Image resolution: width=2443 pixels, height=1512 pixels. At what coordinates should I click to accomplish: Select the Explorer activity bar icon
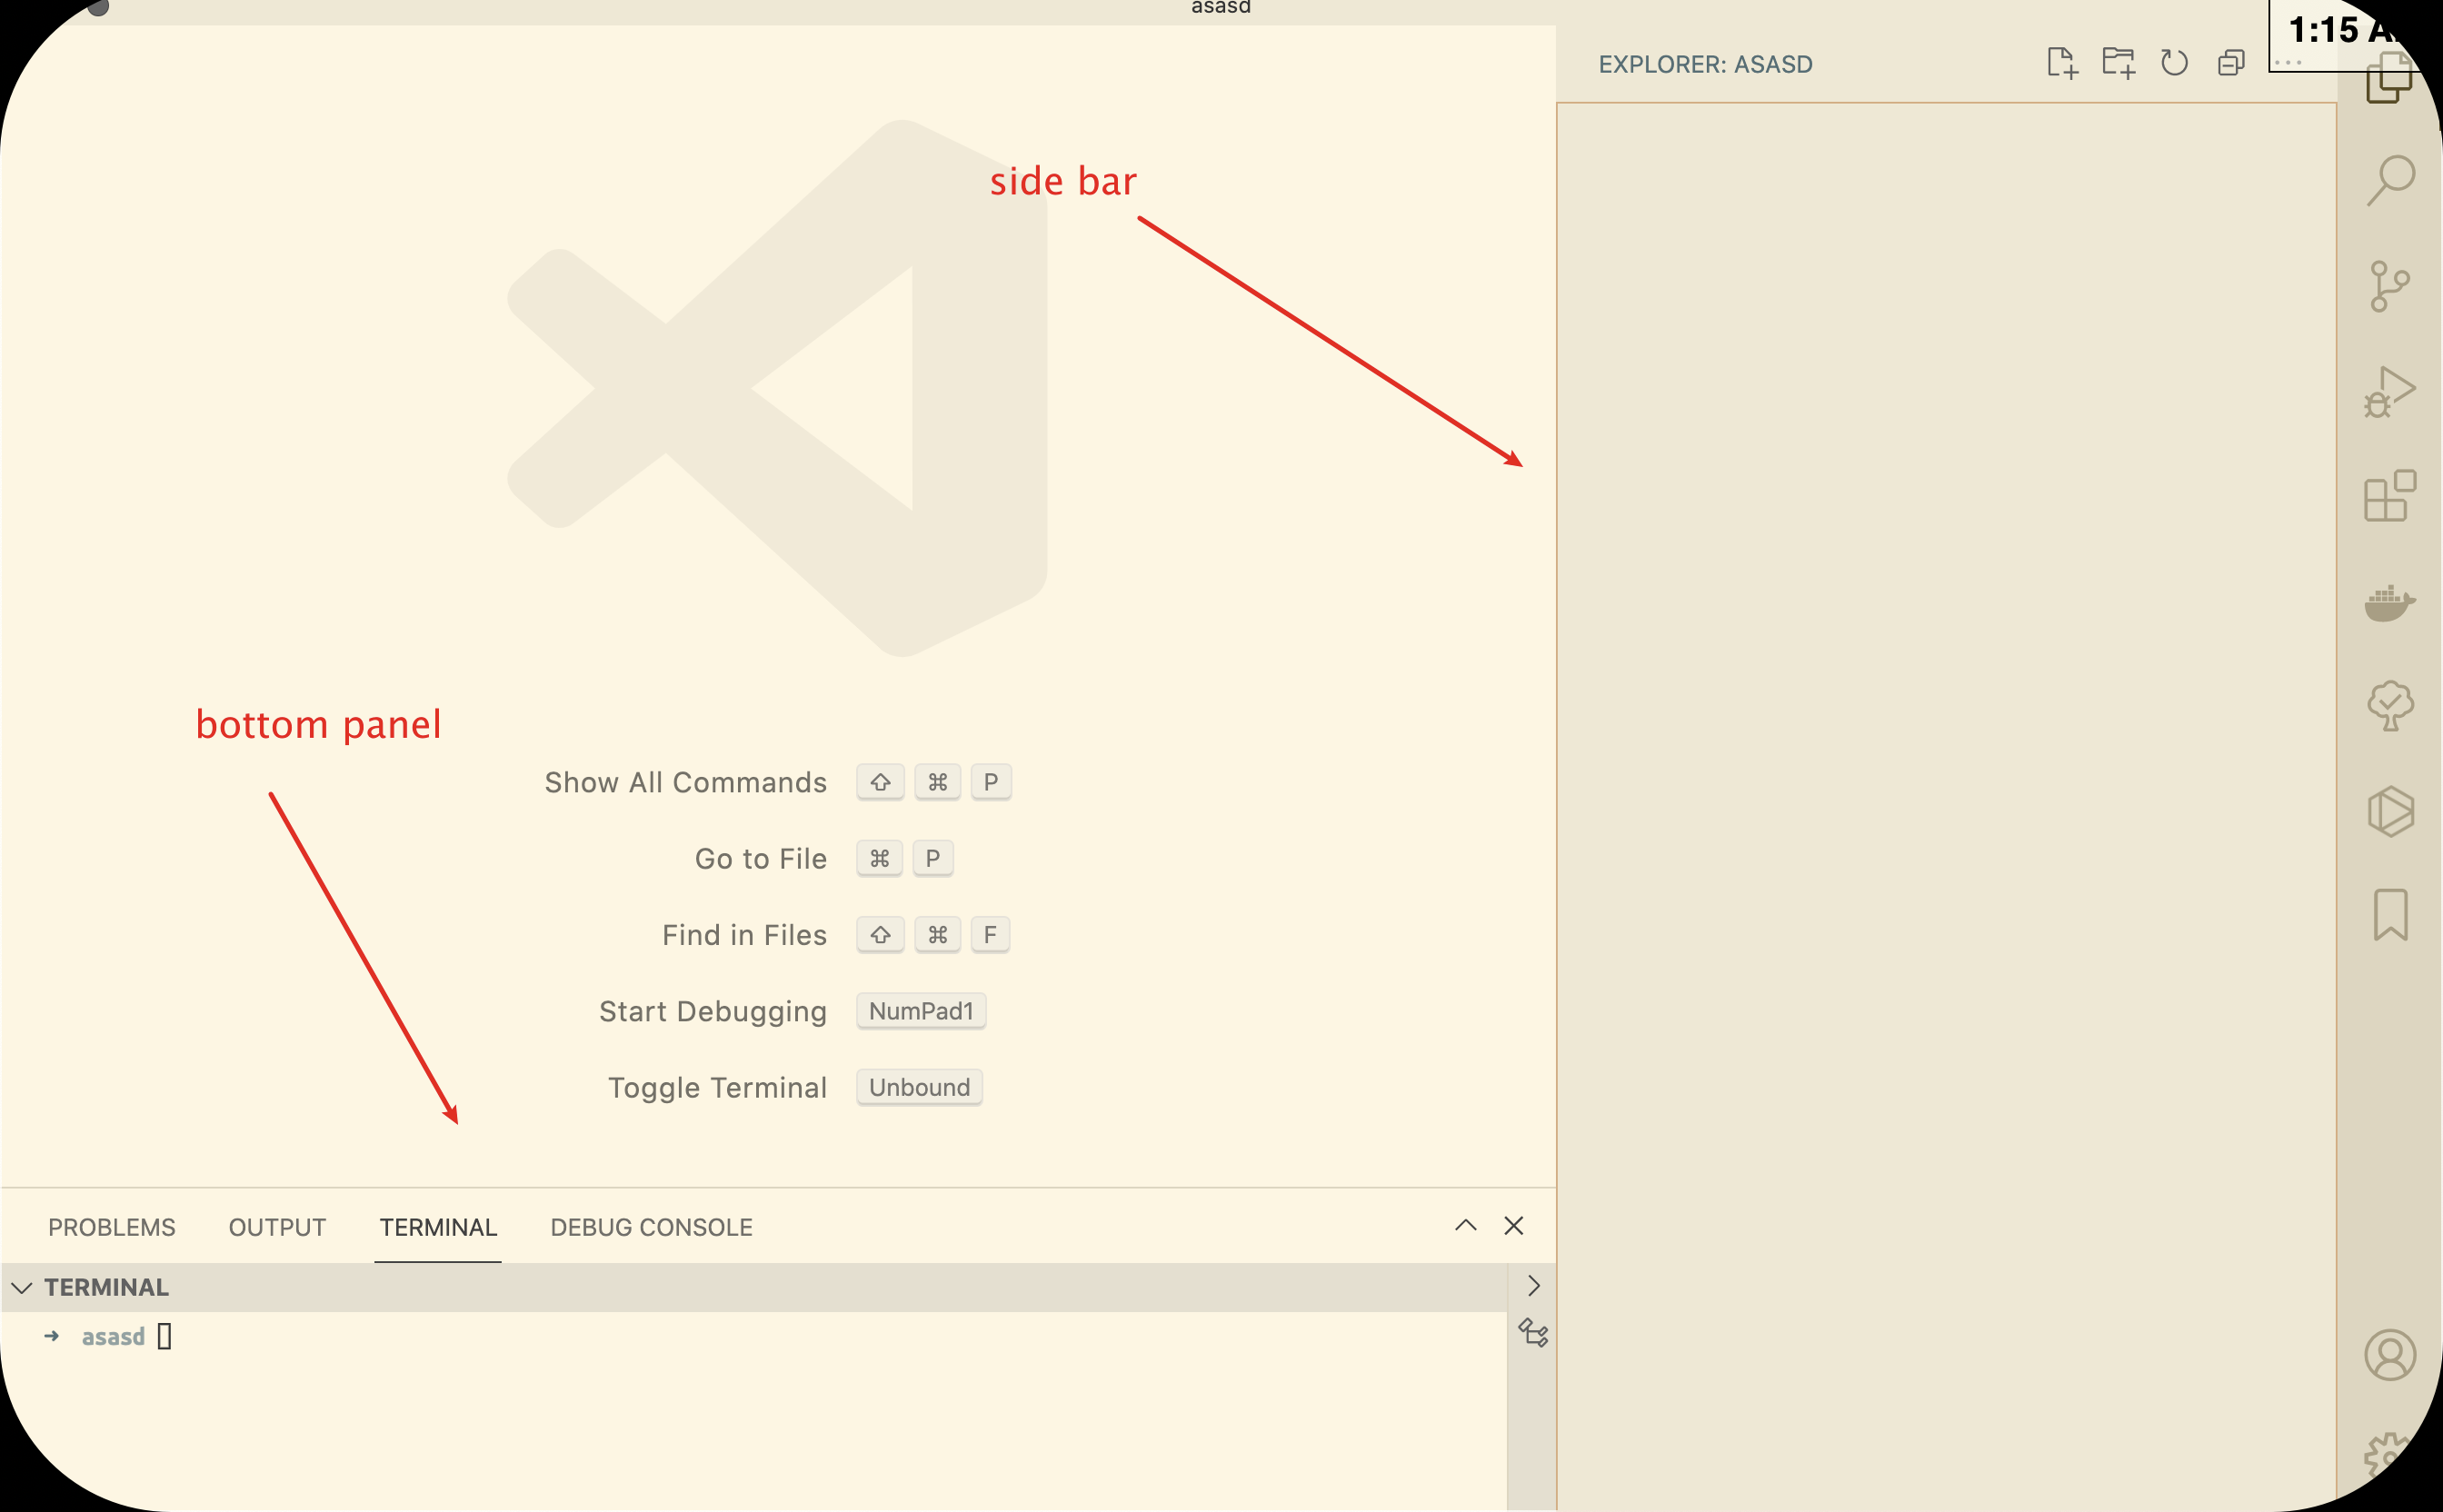point(2390,78)
